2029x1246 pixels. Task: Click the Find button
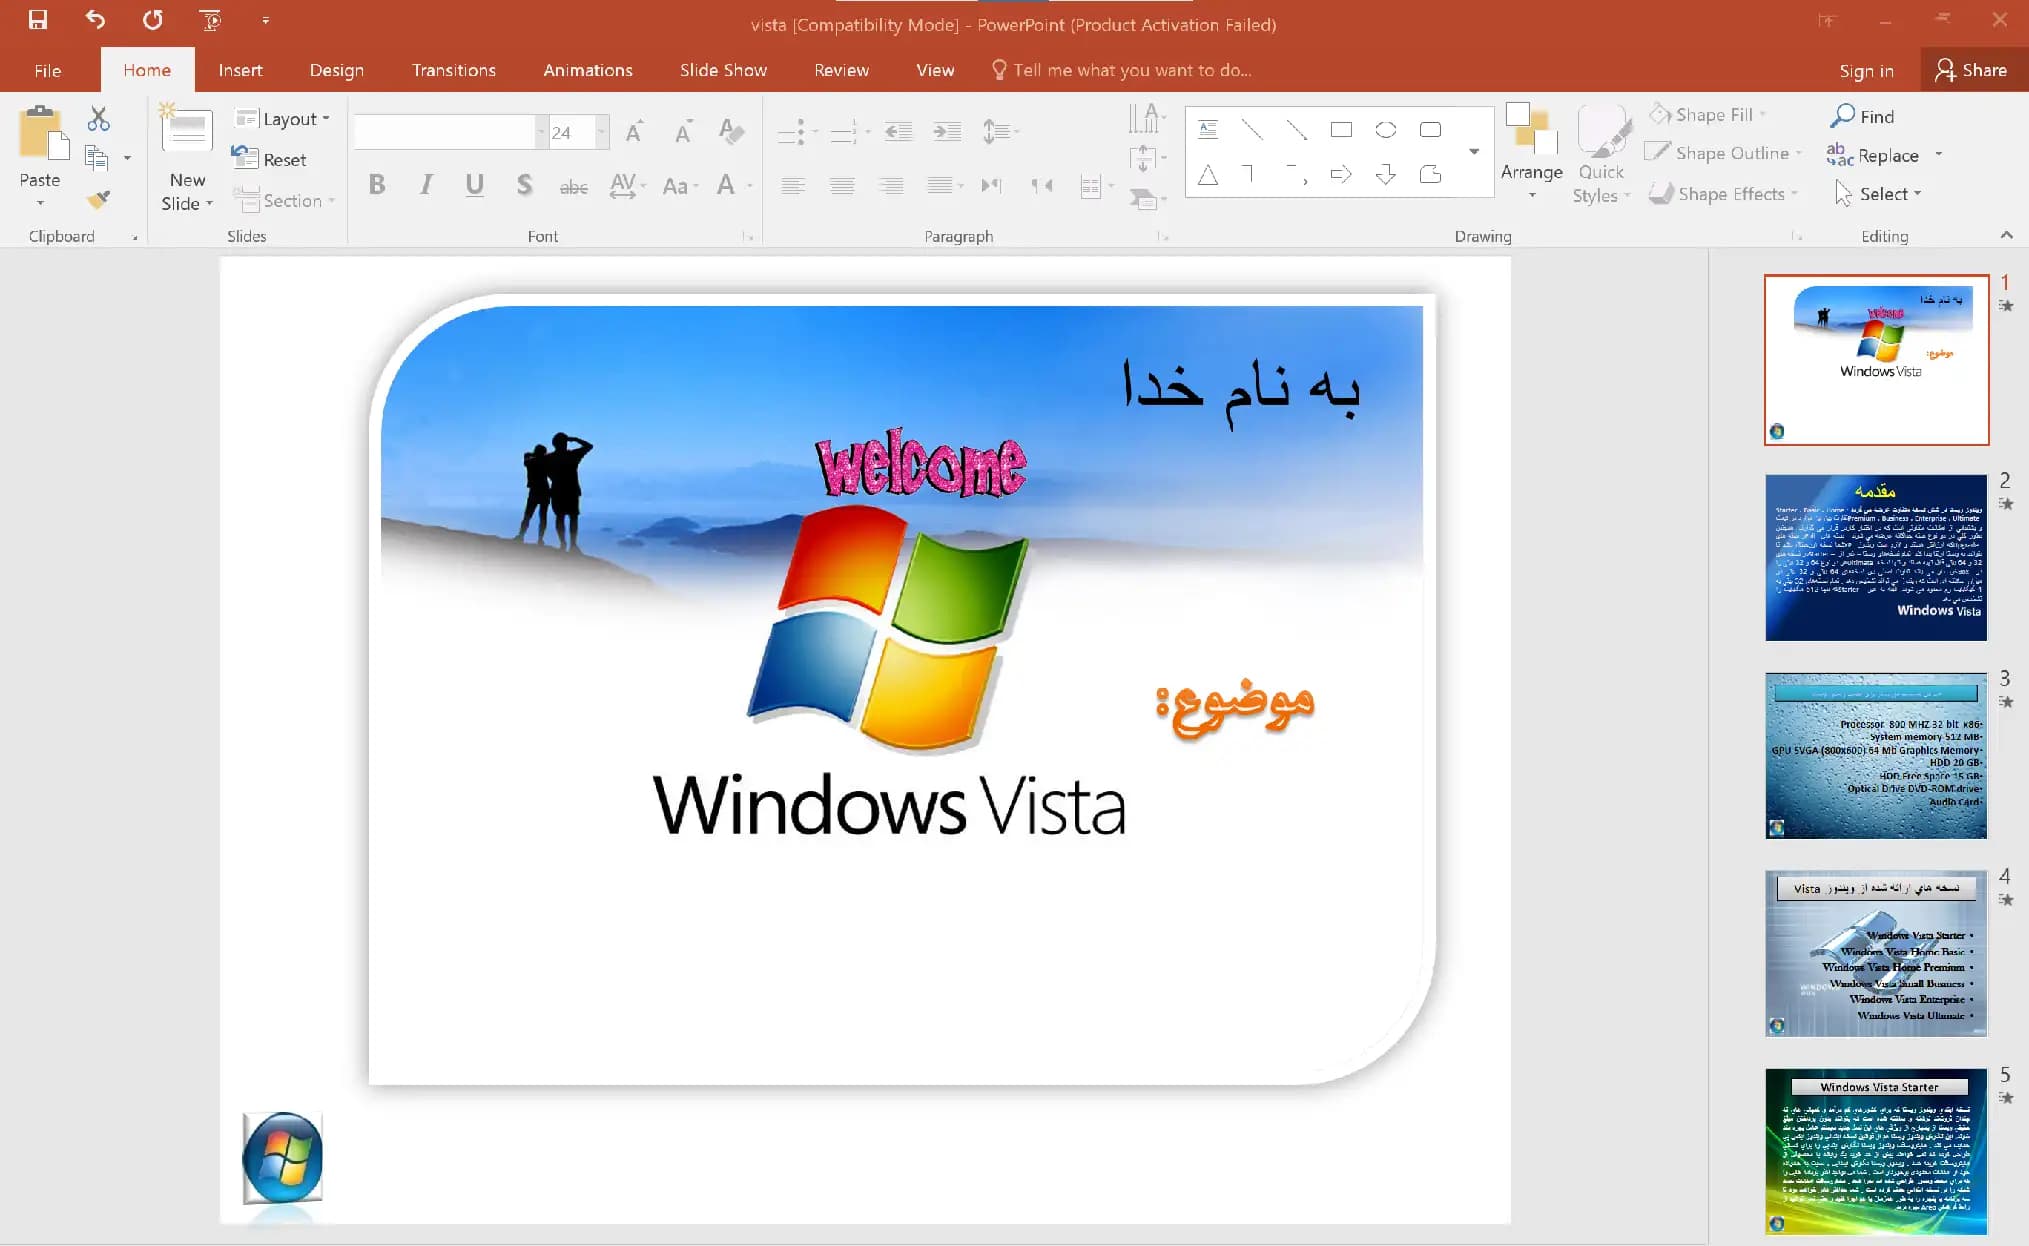click(x=1862, y=116)
